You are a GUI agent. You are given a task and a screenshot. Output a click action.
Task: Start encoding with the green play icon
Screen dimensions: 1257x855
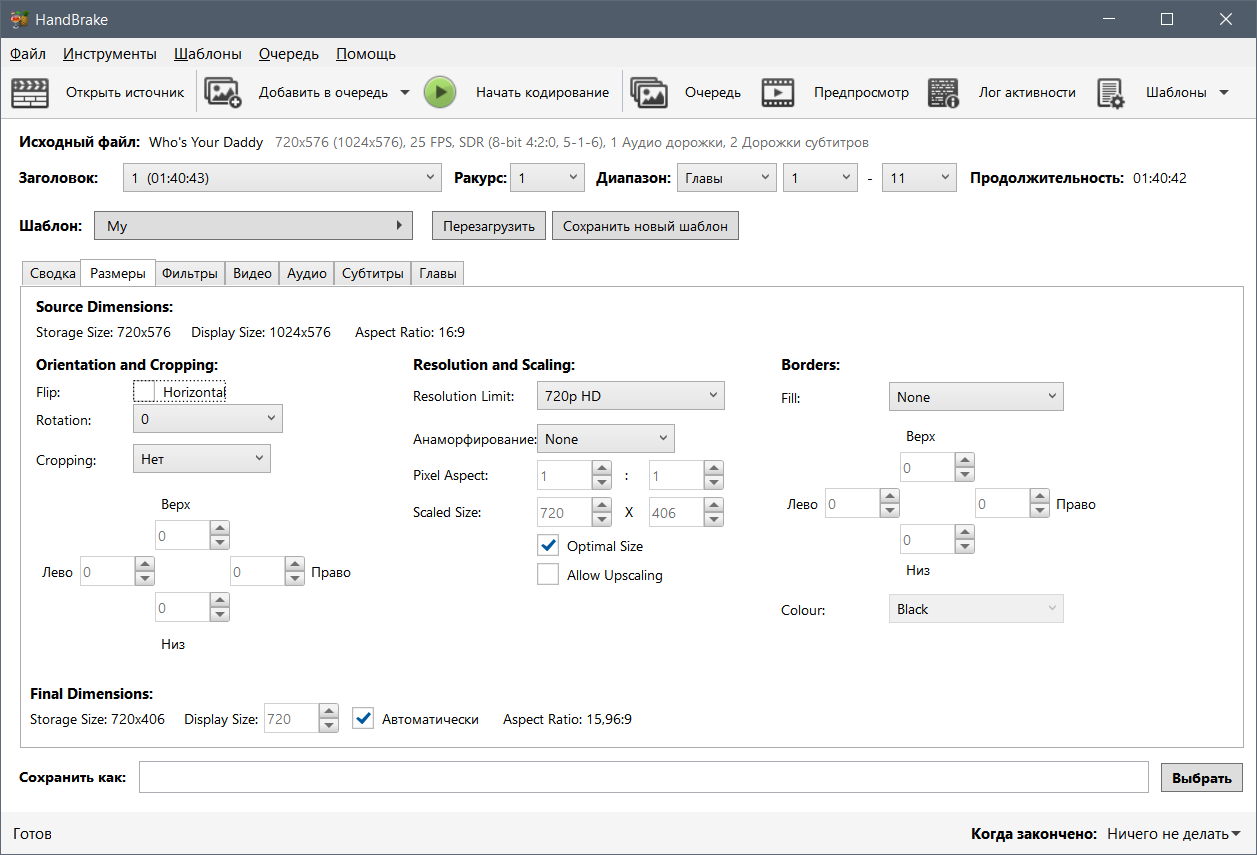click(440, 92)
